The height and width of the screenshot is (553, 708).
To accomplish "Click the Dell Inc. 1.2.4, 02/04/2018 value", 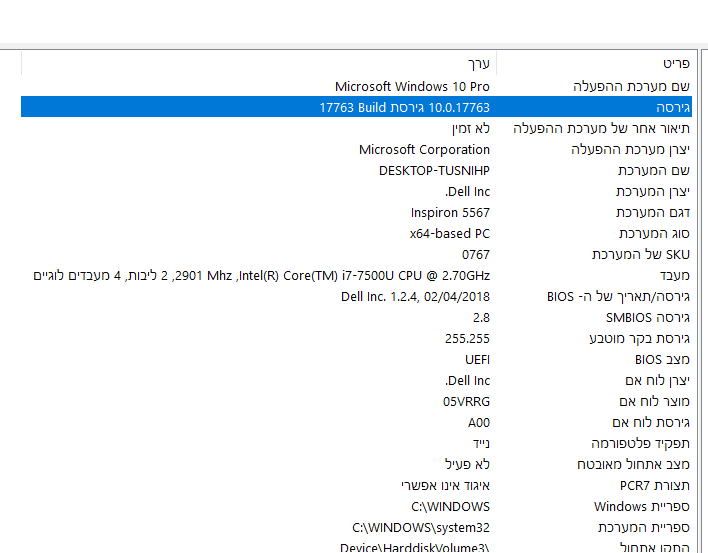I will [x=415, y=297].
